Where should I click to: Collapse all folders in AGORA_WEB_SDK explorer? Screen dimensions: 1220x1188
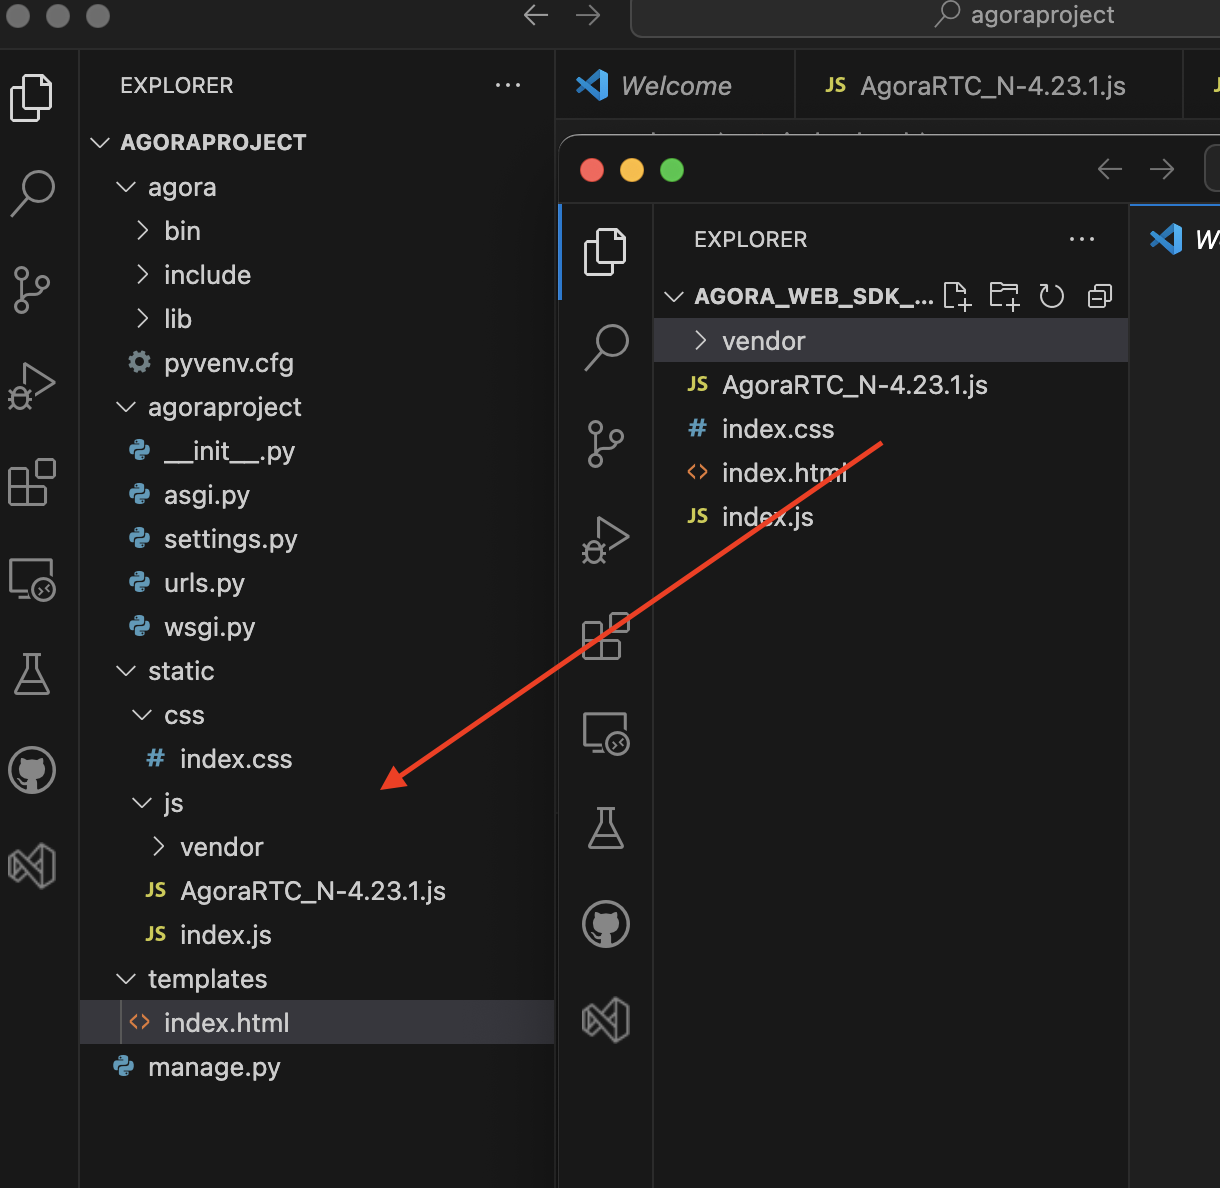click(x=1099, y=296)
